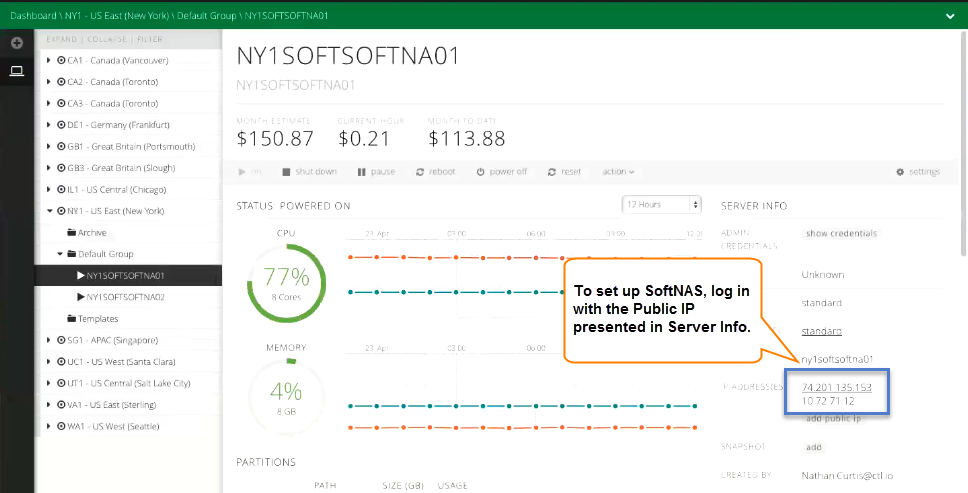968x493 pixels.
Task: Click the NY1SOFTSOFTNA01 page title
Action: coord(348,56)
